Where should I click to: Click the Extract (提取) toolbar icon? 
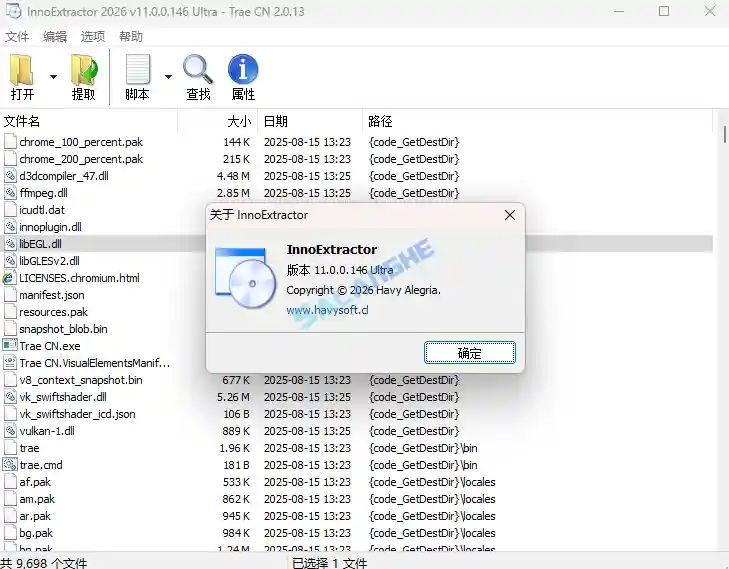(x=84, y=70)
